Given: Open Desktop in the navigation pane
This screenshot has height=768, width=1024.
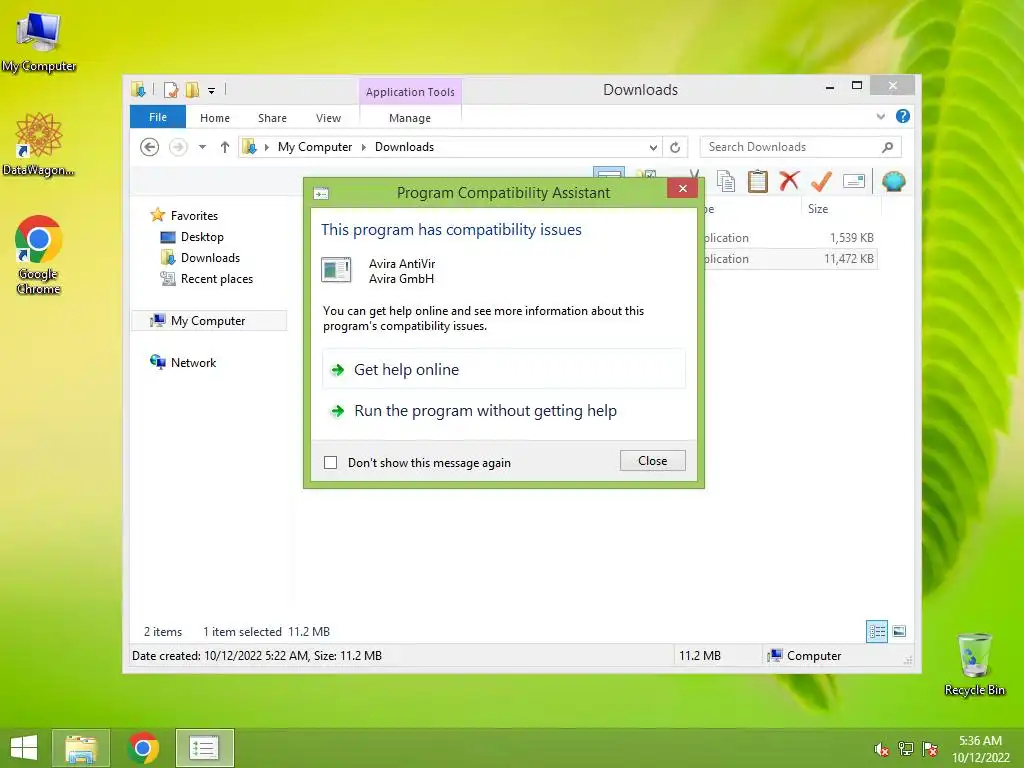Looking at the screenshot, I should point(202,236).
